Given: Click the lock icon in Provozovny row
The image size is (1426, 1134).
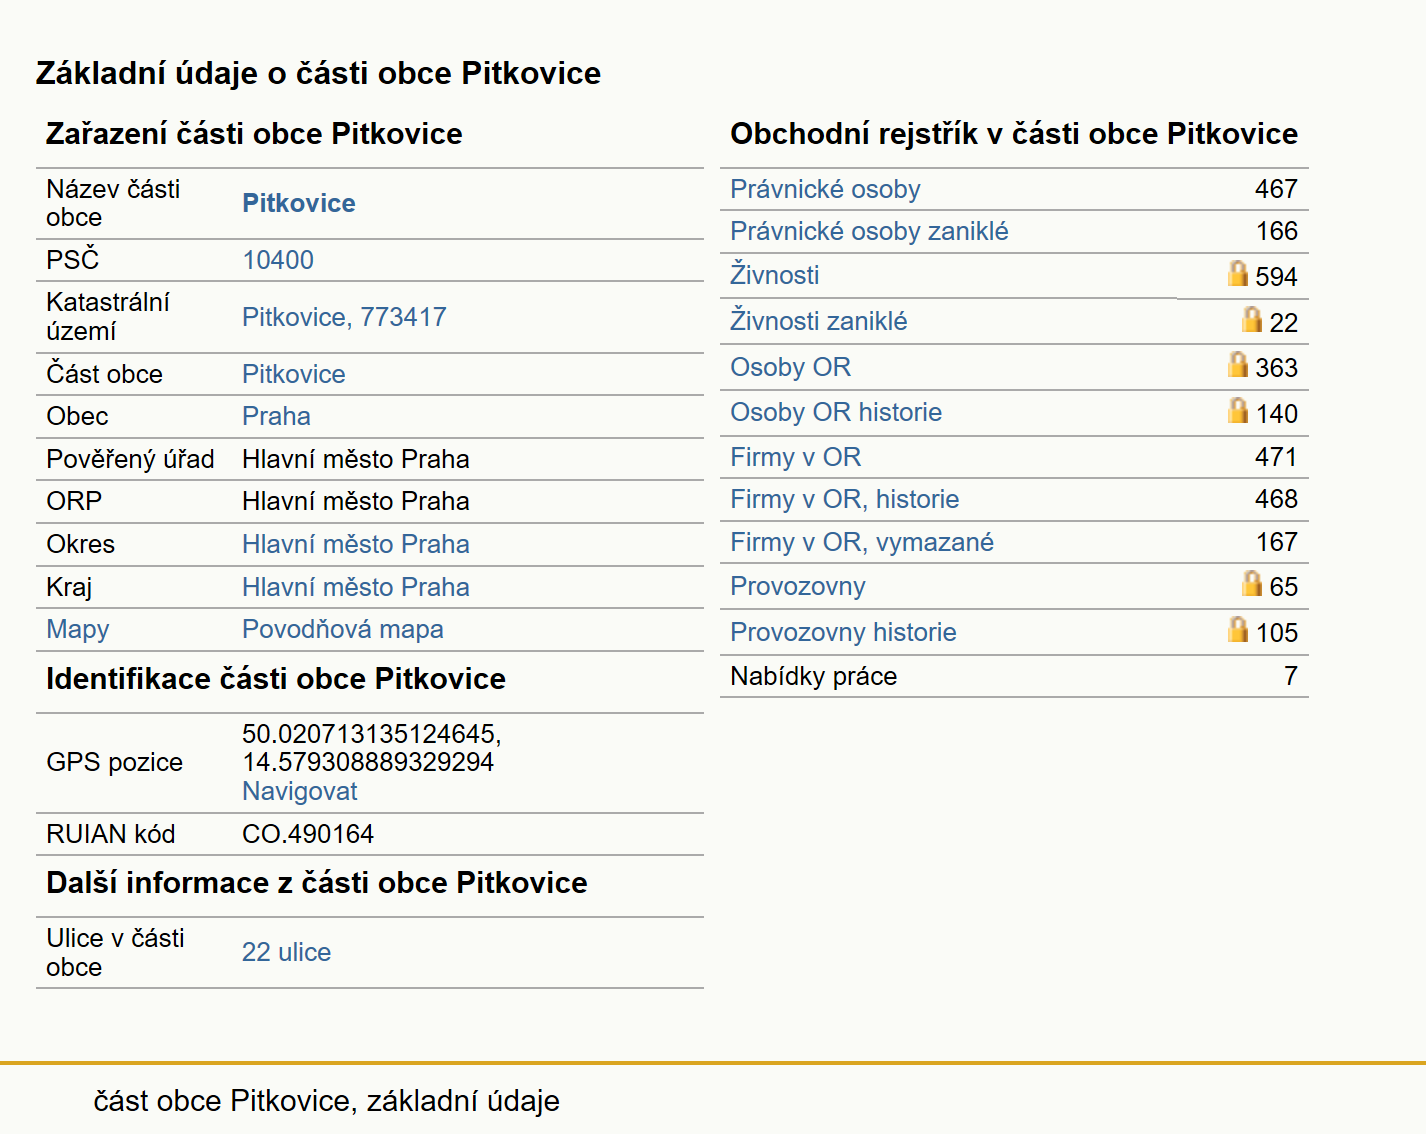Looking at the screenshot, I should [x=1252, y=583].
